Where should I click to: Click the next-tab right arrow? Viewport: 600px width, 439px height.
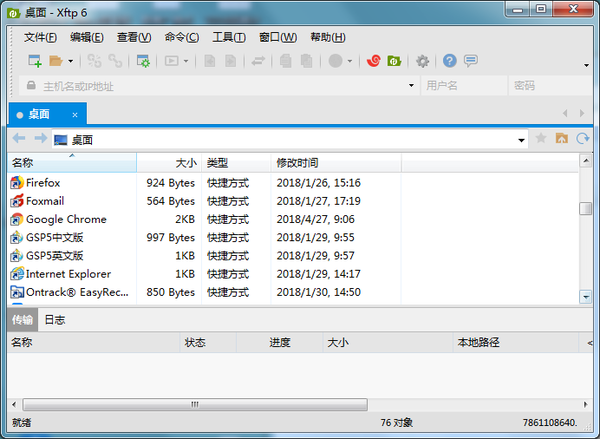click(x=582, y=113)
